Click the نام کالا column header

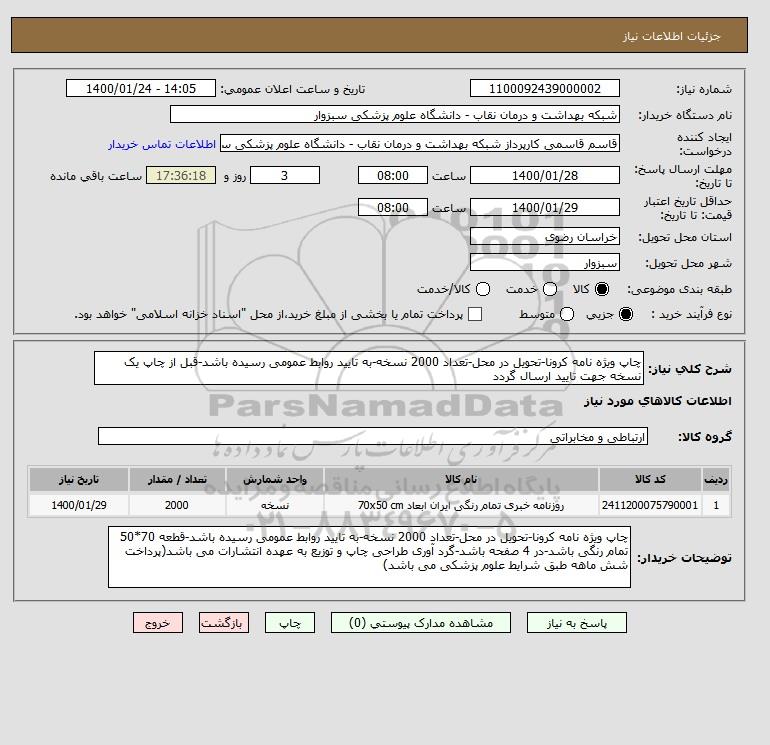tap(461, 479)
